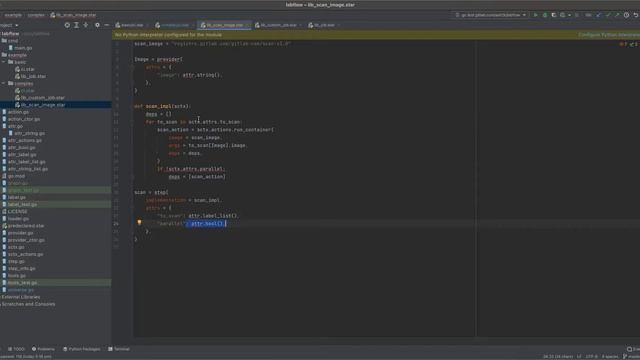The image size is (640, 360).
Task: Click the VCS push arrow icon
Action: click(x=617, y=15)
